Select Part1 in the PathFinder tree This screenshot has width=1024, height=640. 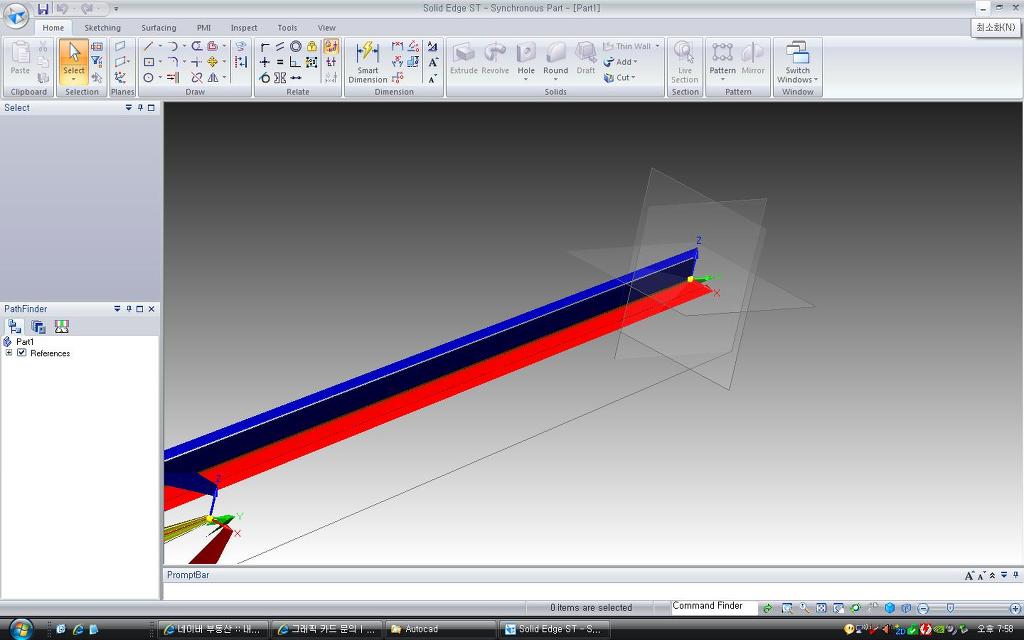tap(25, 342)
